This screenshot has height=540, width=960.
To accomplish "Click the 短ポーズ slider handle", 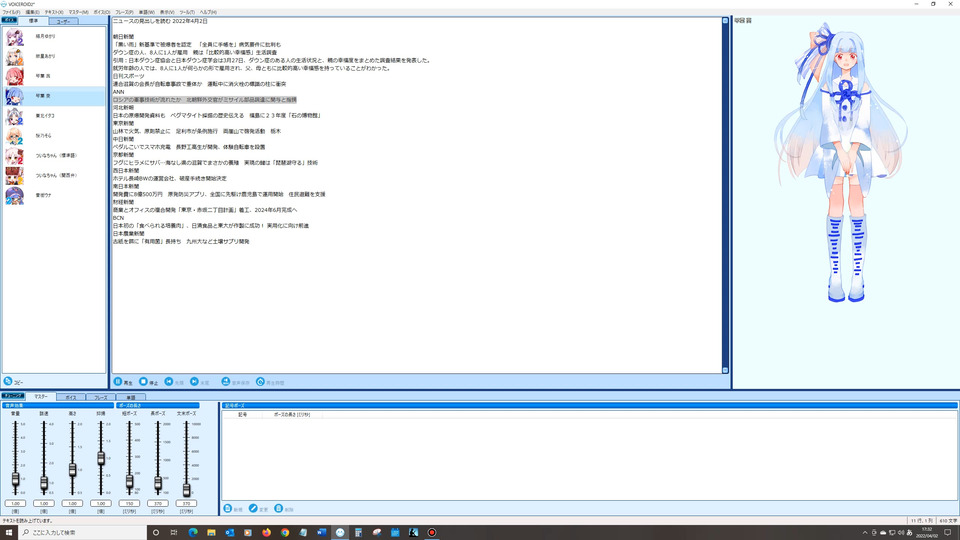I will [x=129, y=482].
